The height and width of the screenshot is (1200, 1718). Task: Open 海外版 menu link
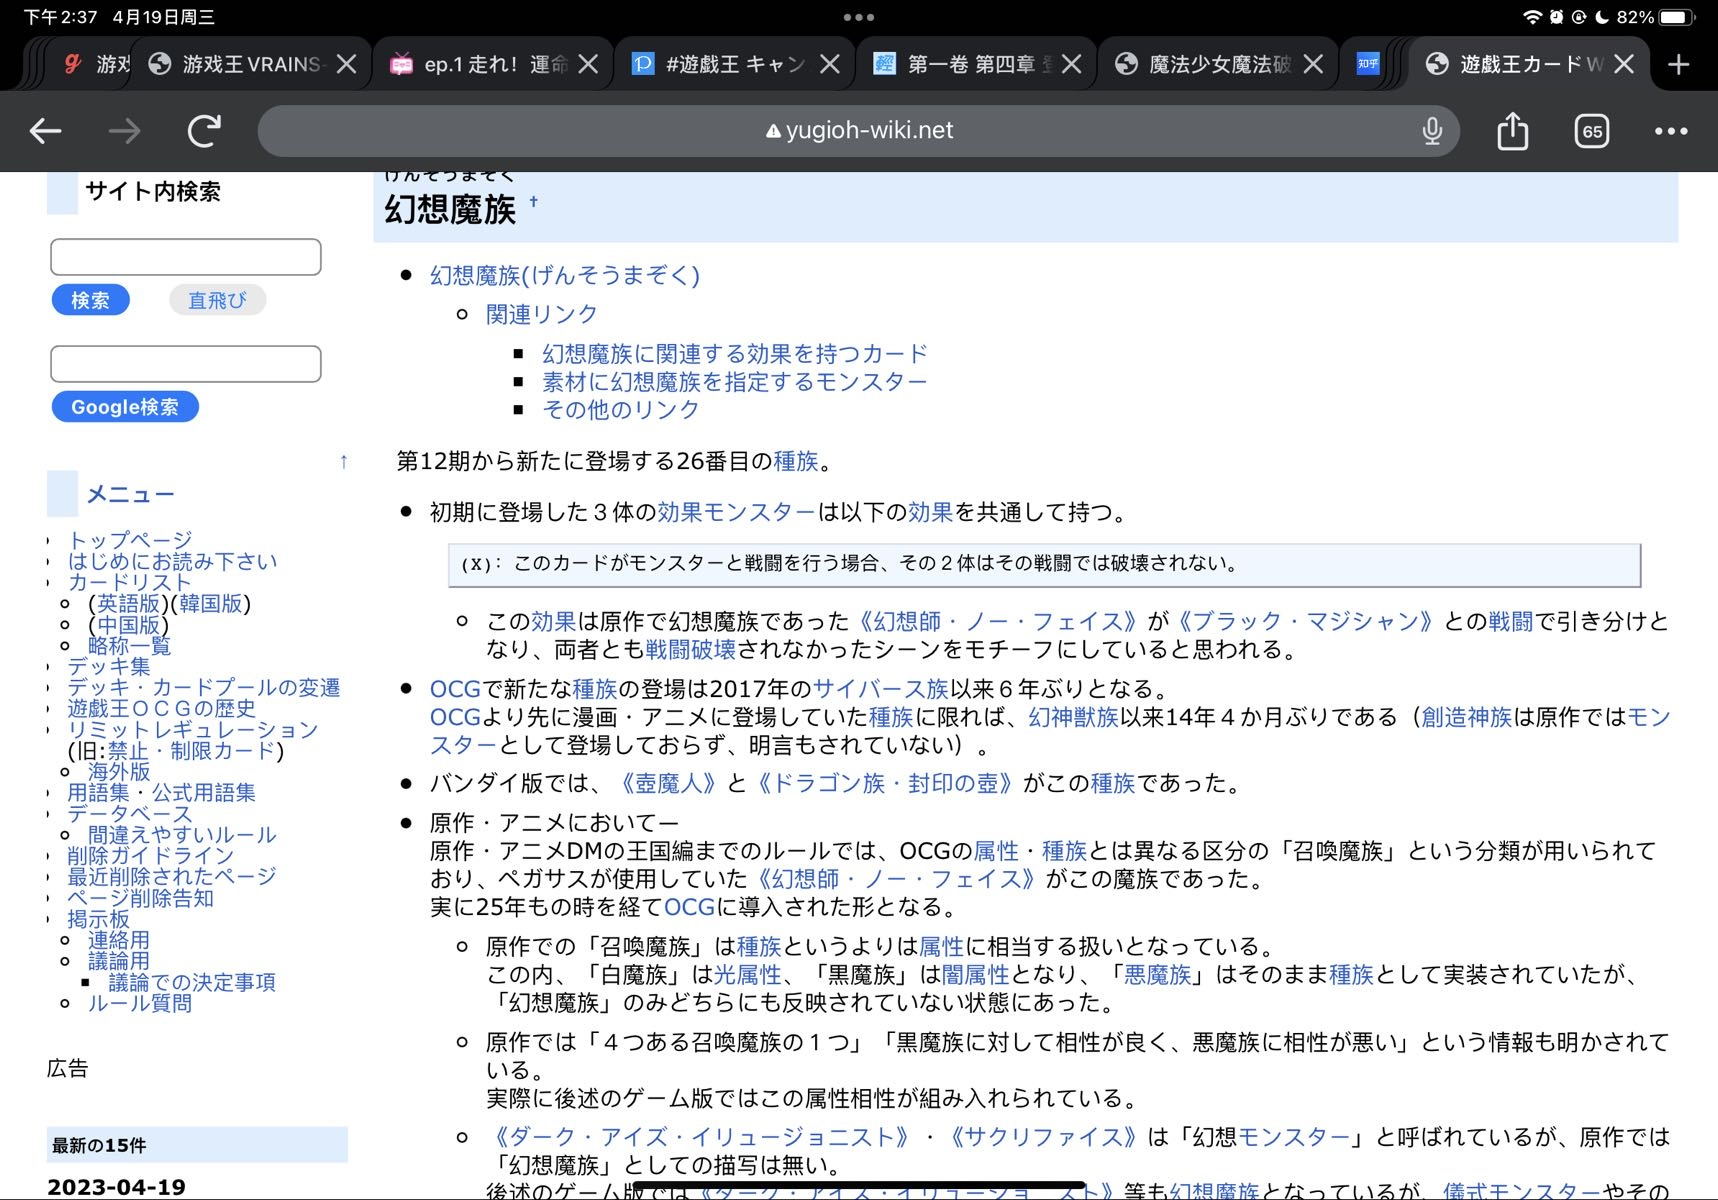(x=119, y=771)
